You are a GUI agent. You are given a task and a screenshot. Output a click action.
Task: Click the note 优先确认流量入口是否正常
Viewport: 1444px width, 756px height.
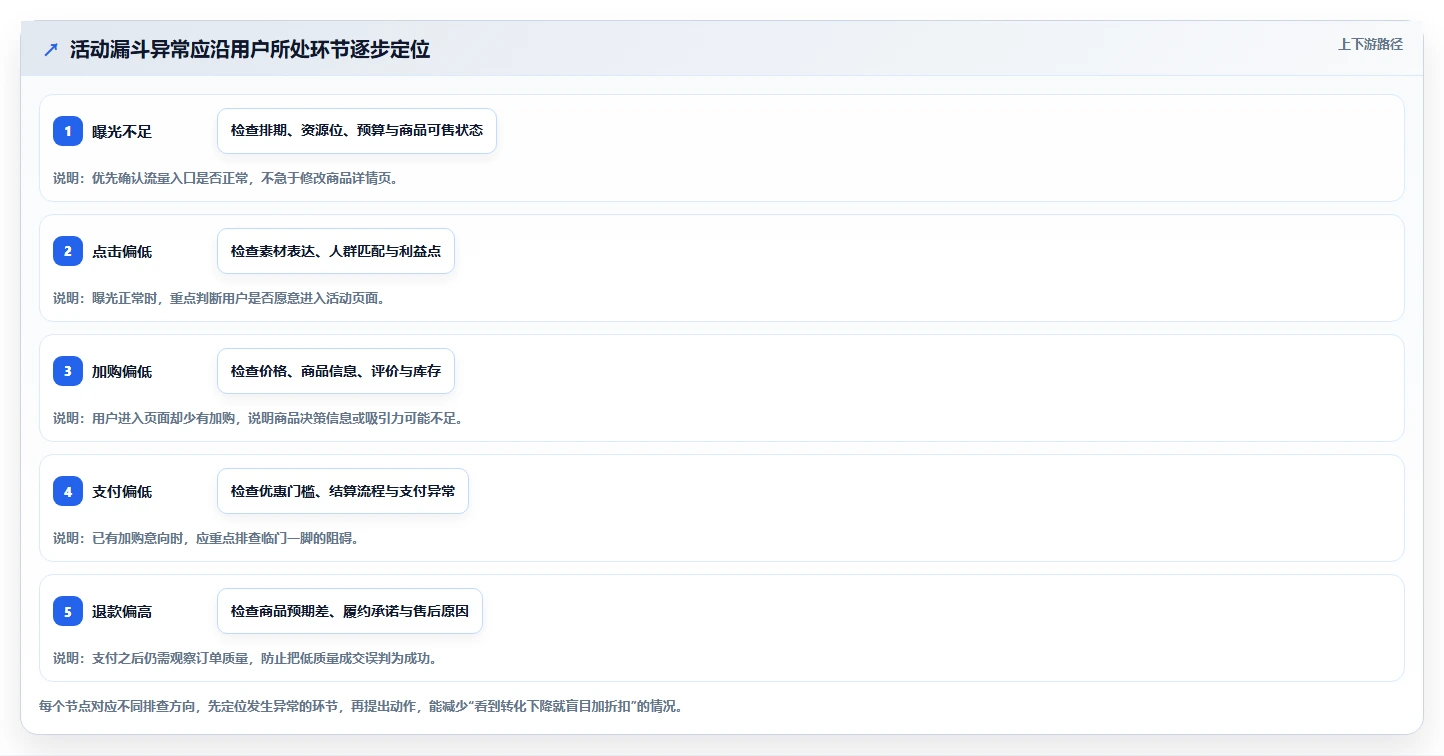[x=172, y=178]
